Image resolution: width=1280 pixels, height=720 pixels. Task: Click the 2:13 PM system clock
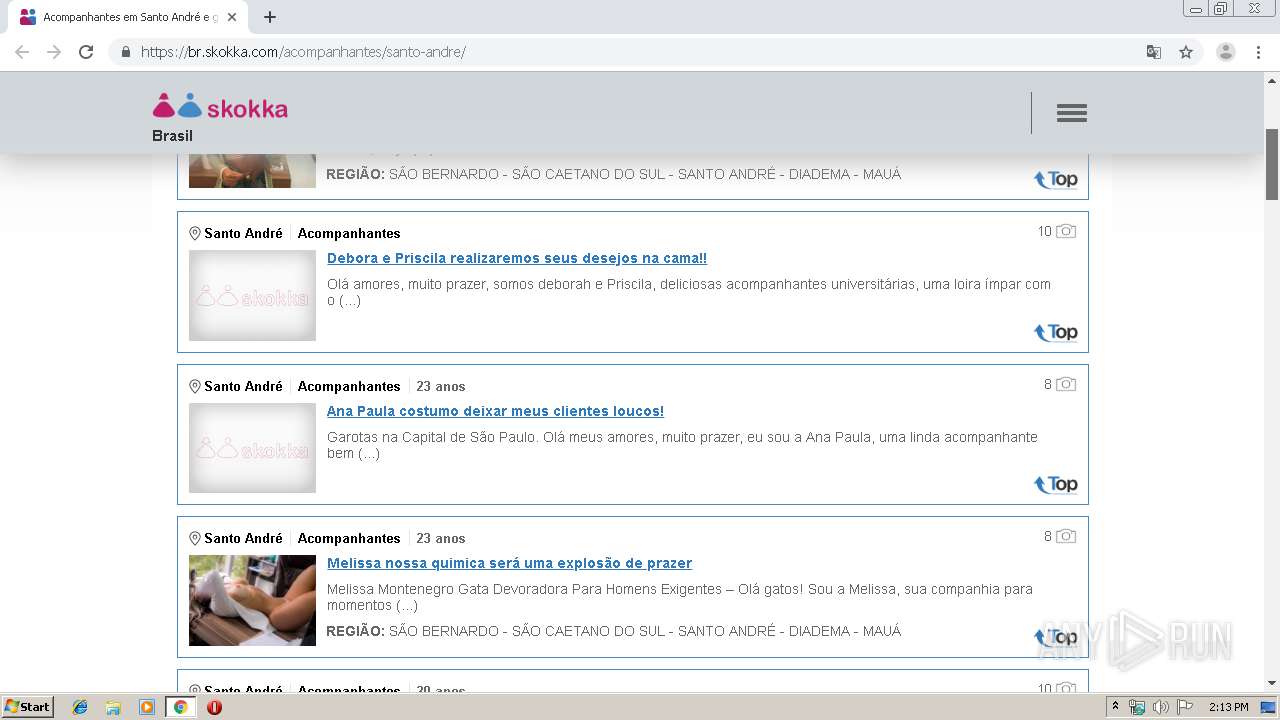(x=1228, y=707)
